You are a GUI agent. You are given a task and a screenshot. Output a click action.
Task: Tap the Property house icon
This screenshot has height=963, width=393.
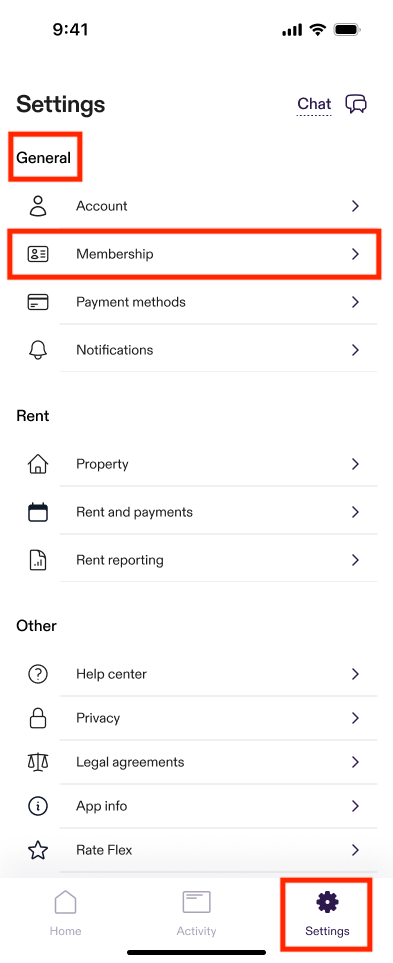click(x=38, y=464)
